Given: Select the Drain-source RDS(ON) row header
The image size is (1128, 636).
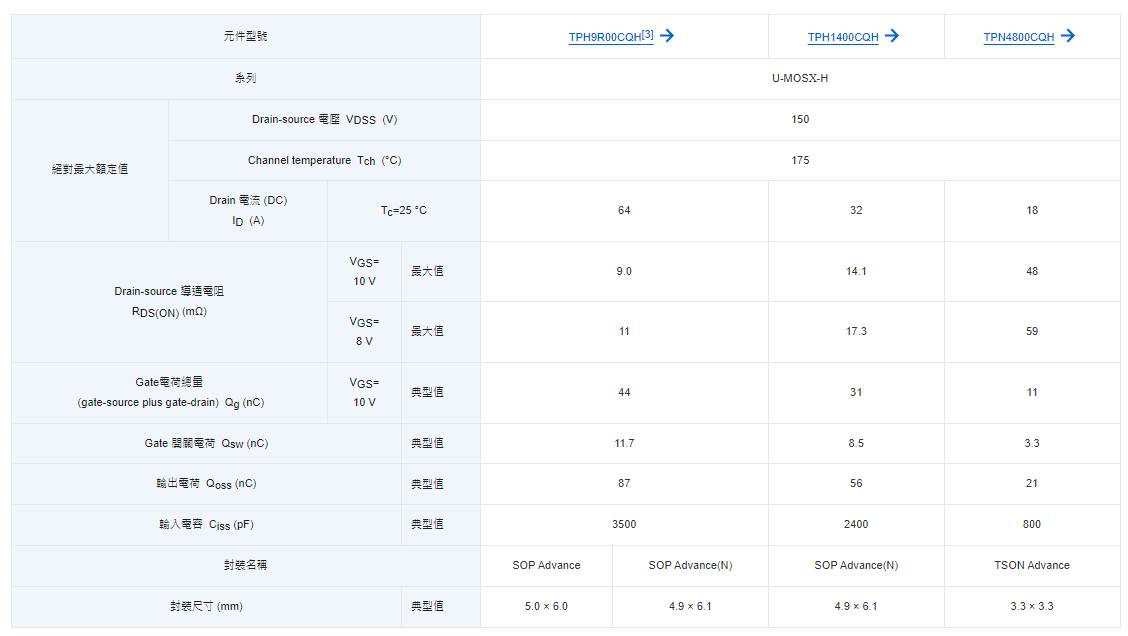Looking at the screenshot, I should (169, 301).
